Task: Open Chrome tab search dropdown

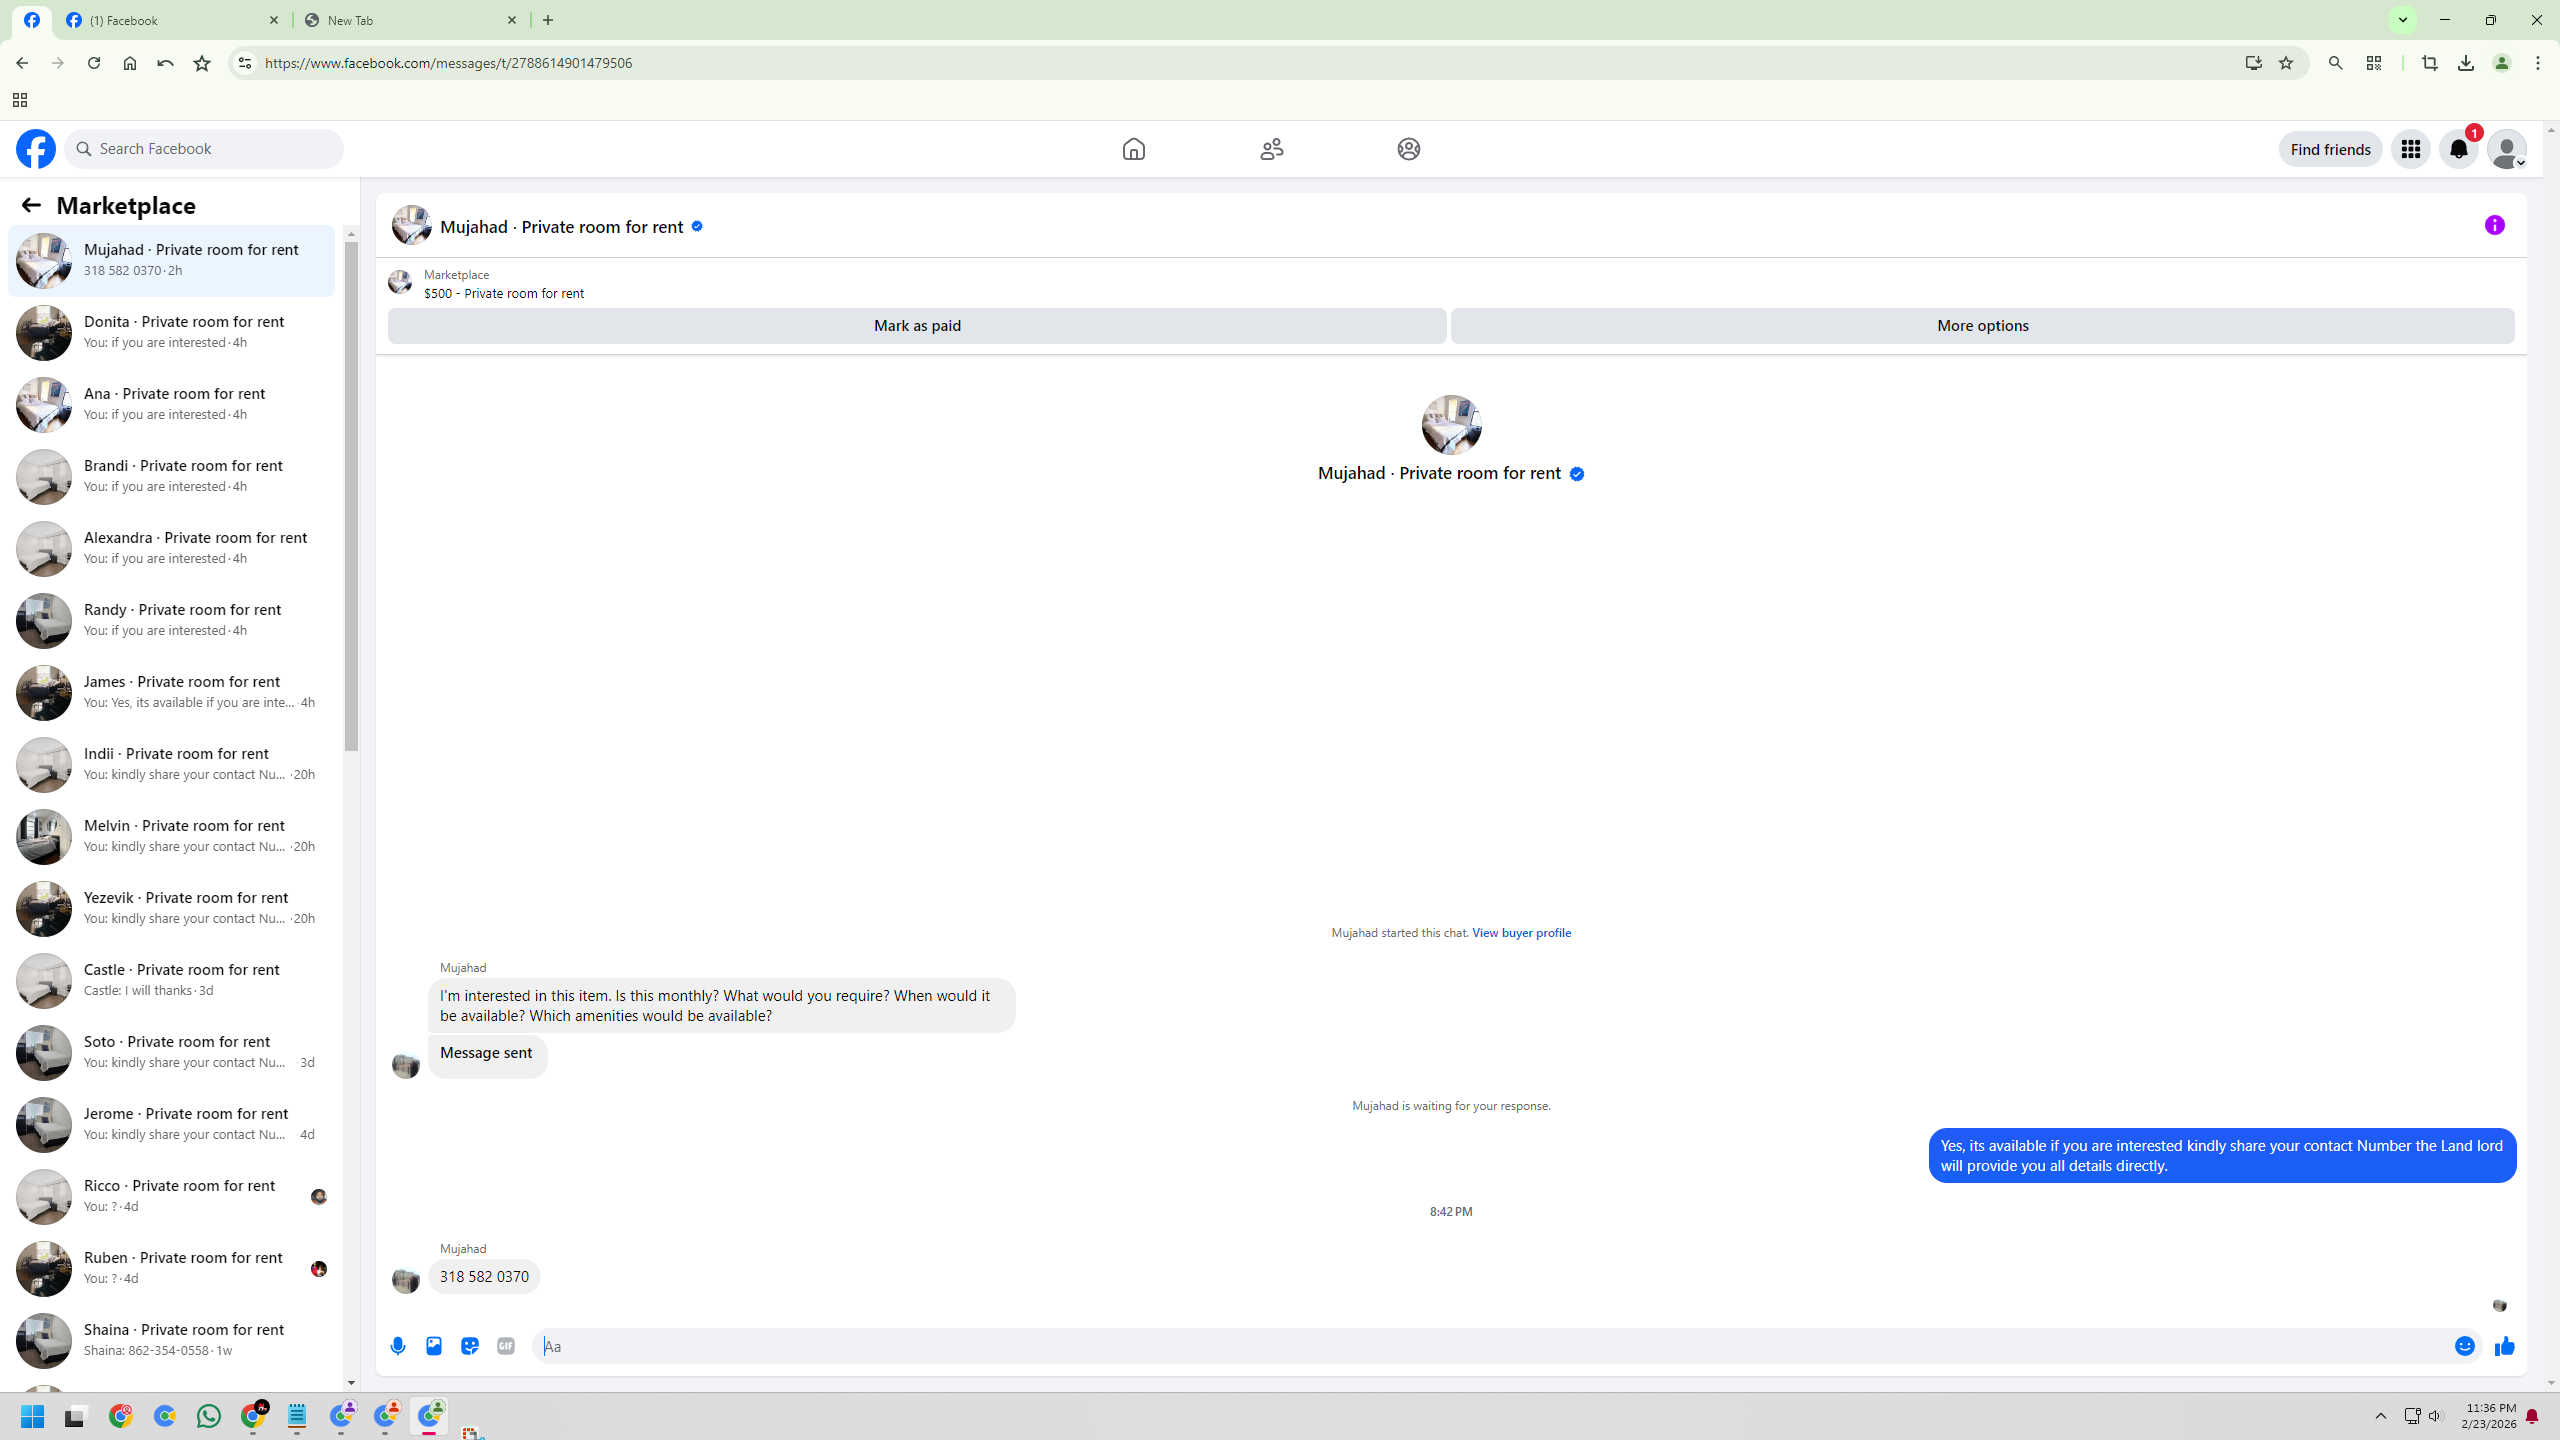Action: [2402, 20]
